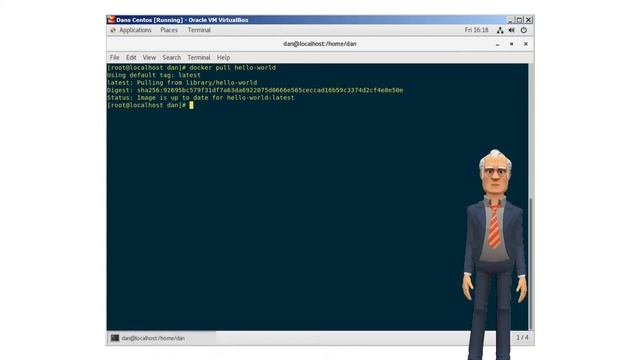Open the network connection icon
This screenshot has width=640, height=360.
point(500,30)
